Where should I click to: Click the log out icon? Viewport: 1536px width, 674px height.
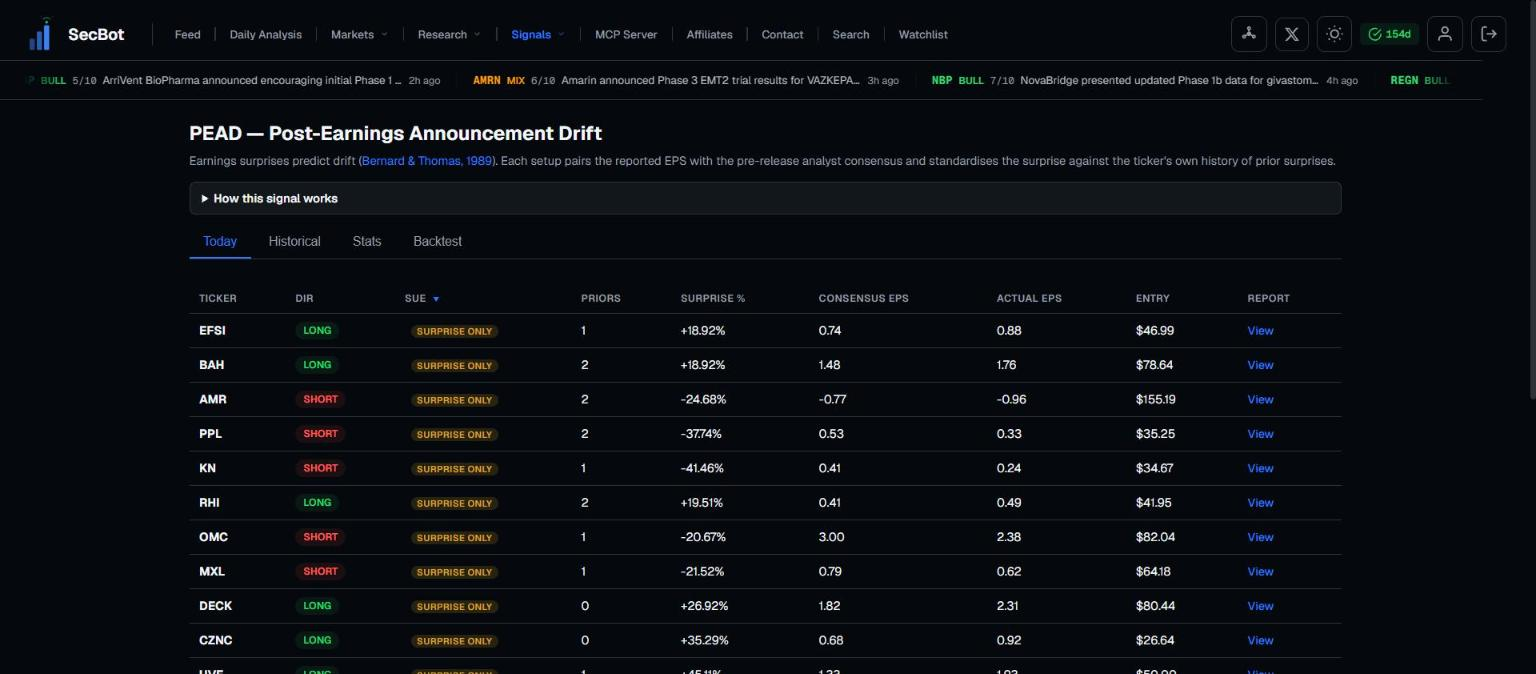pos(1489,34)
